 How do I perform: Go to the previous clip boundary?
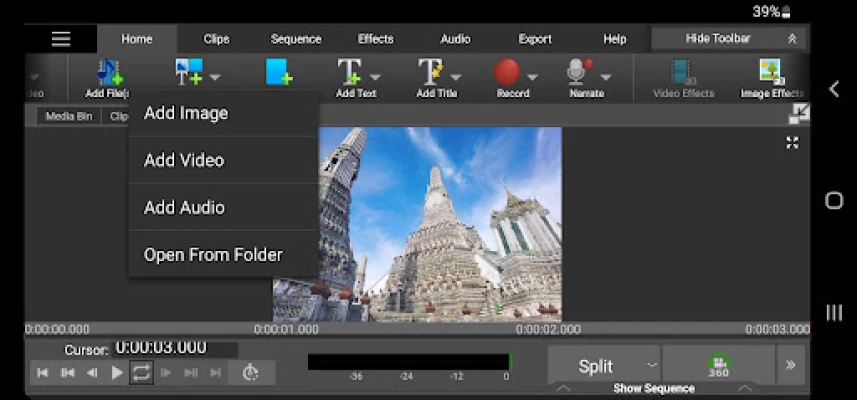coord(67,373)
